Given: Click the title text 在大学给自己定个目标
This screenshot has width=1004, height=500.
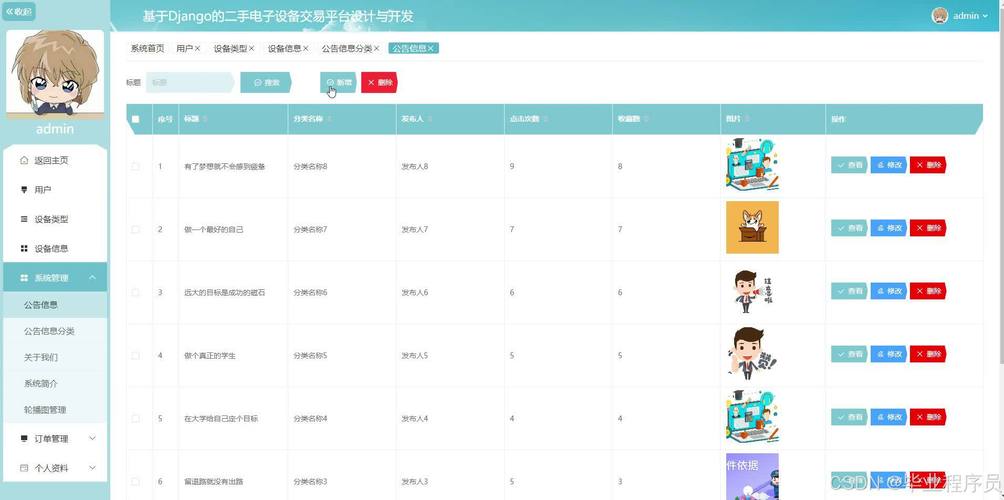Looking at the screenshot, I should pyautogui.click(x=221, y=419).
